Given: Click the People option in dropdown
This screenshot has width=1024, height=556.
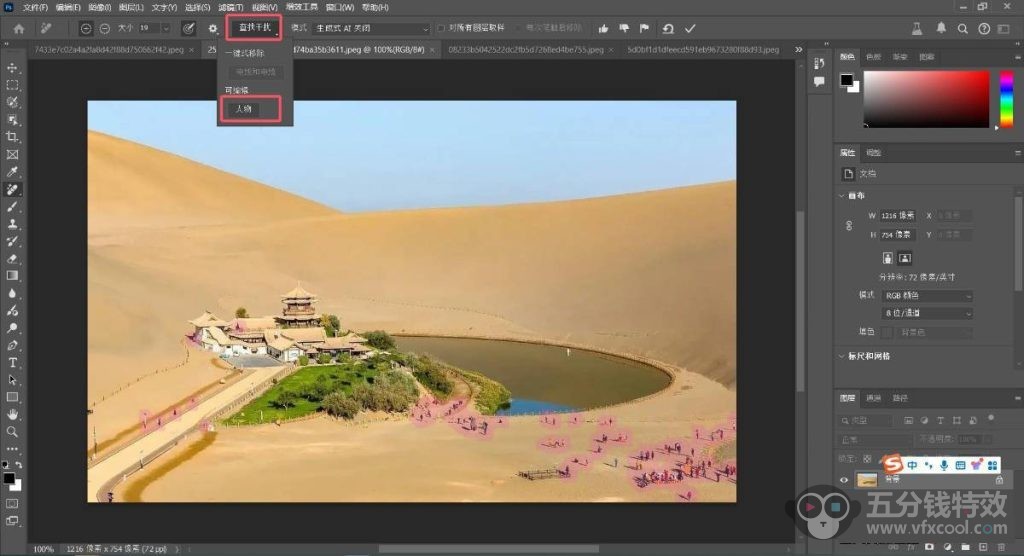Looking at the screenshot, I should (244, 109).
